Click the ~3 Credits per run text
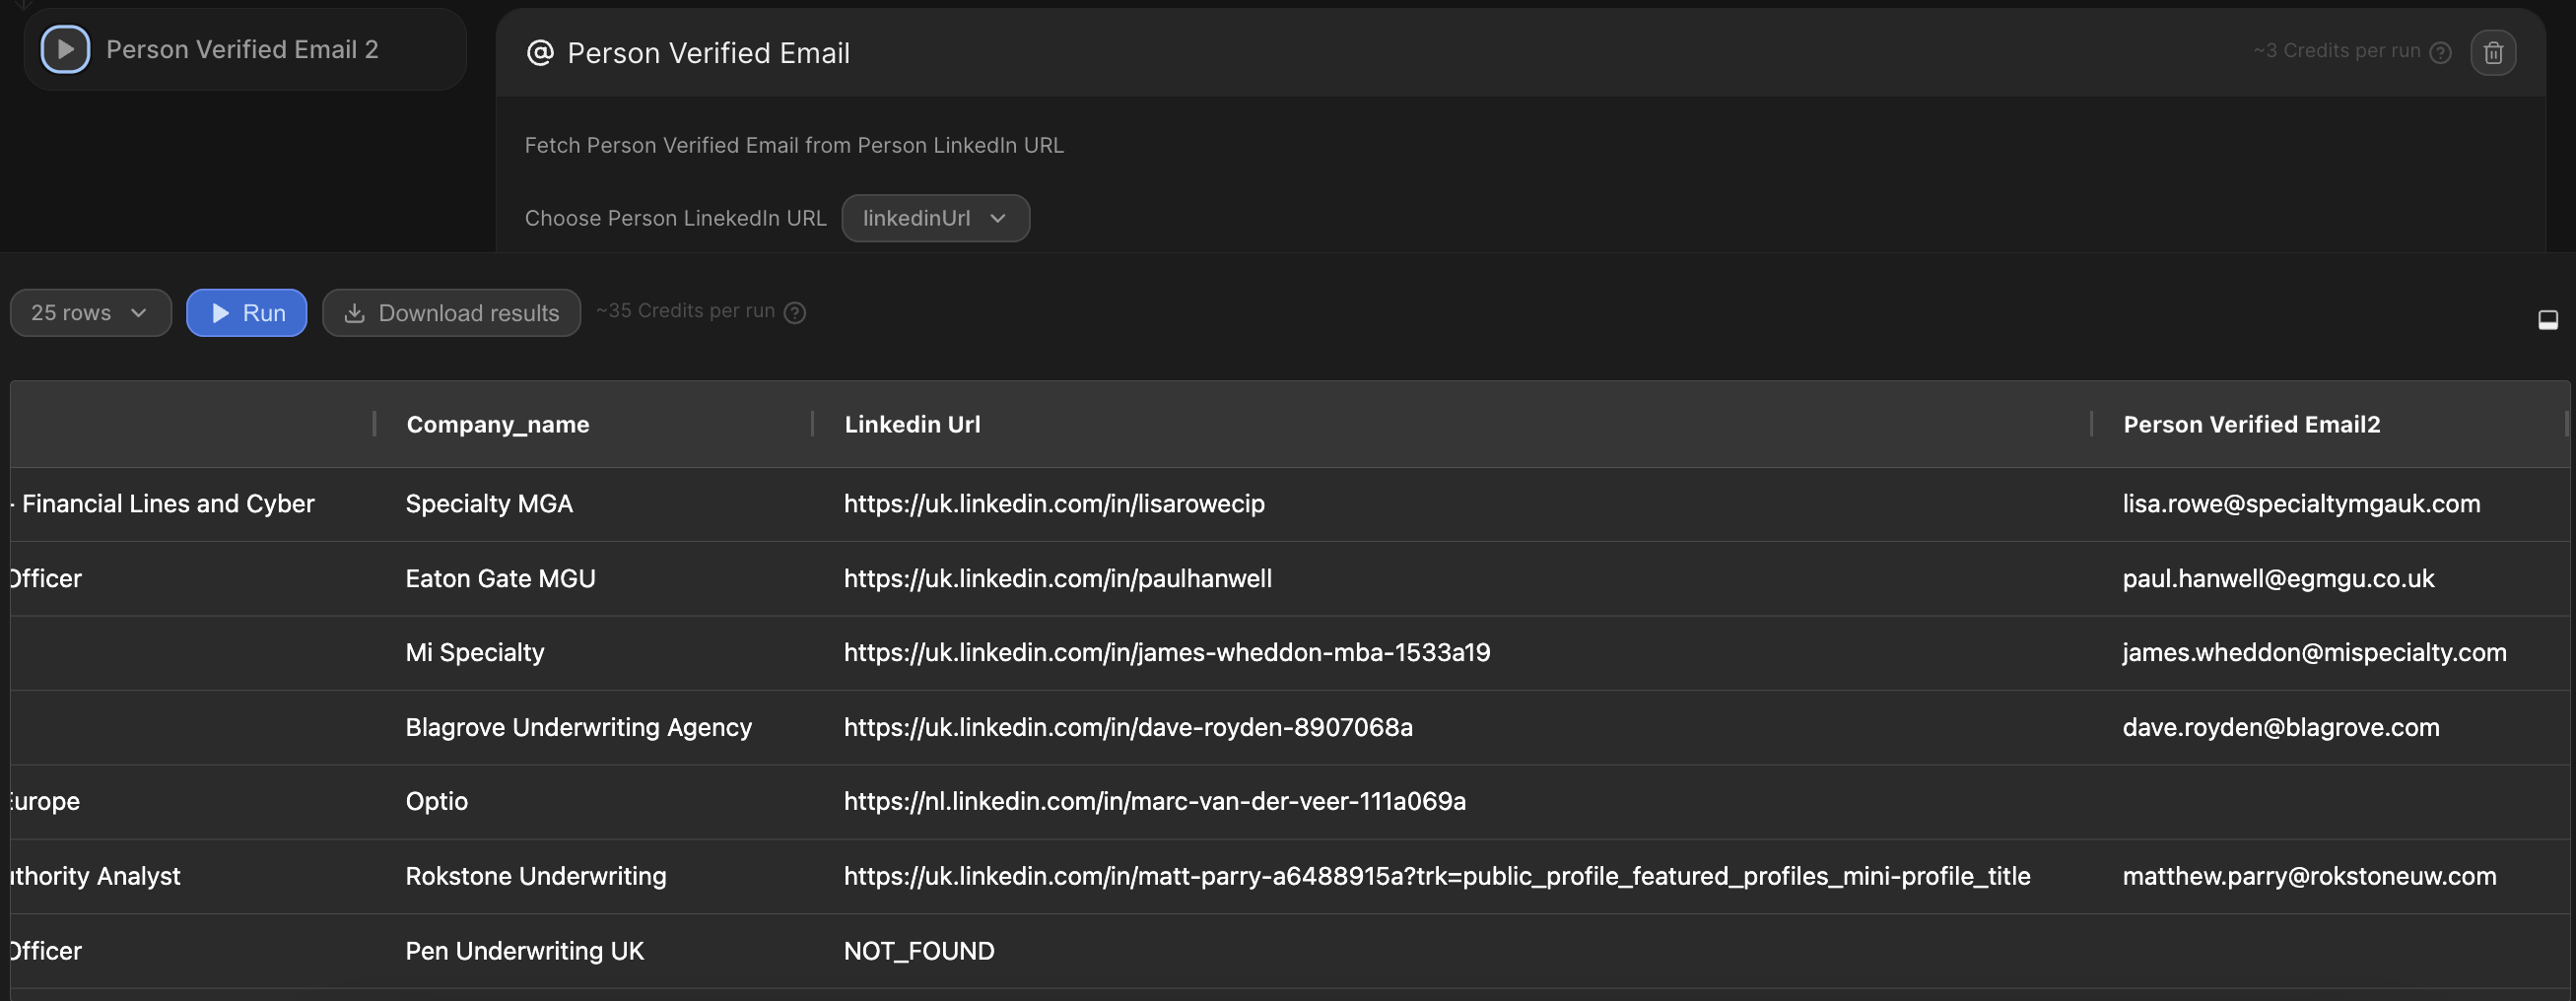Image resolution: width=2576 pixels, height=1001 pixels. point(2336,51)
